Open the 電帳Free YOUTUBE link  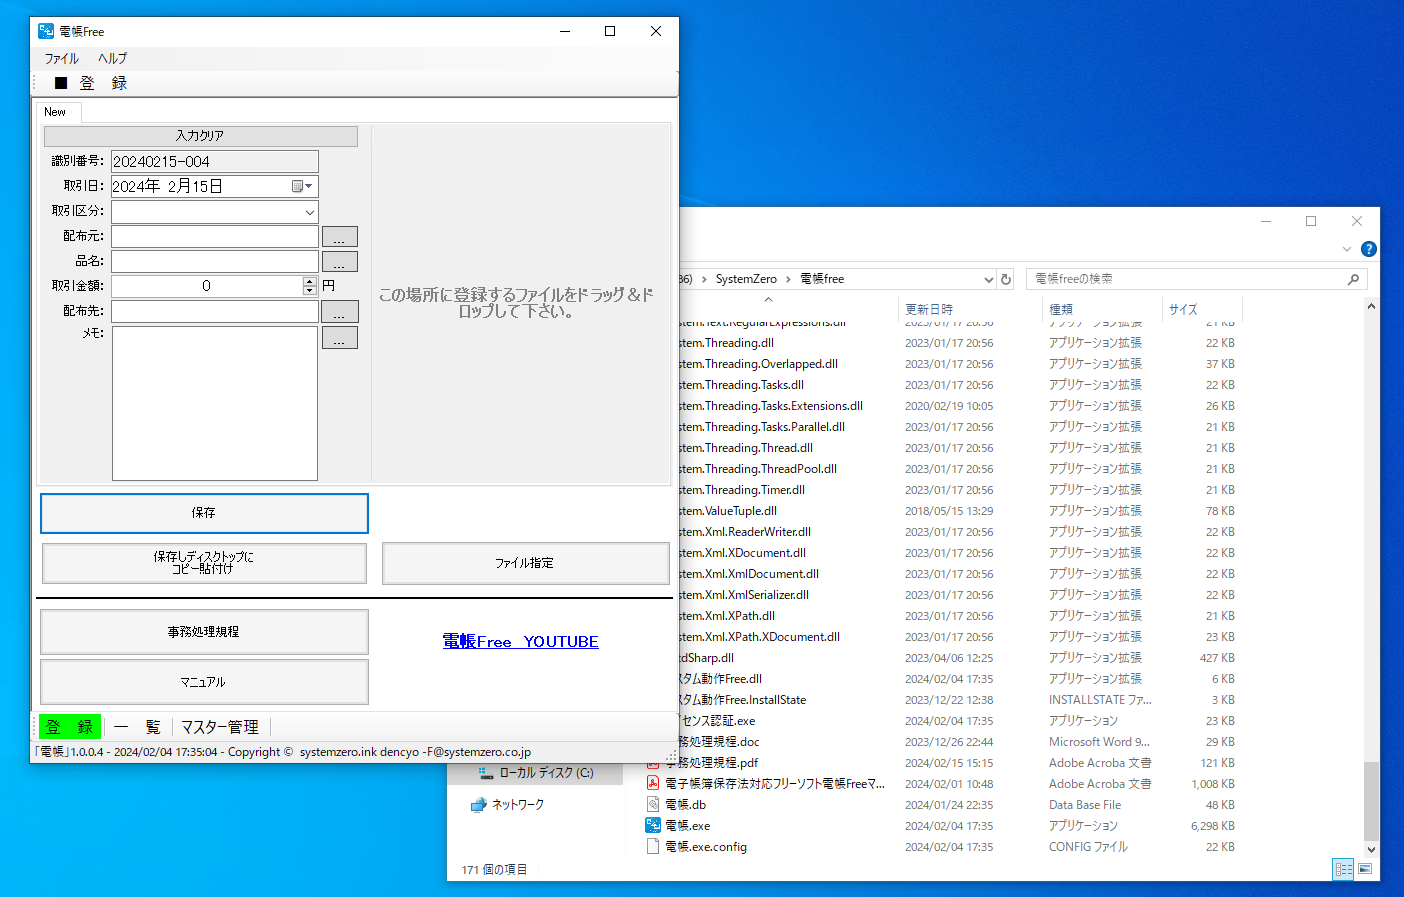tap(520, 641)
